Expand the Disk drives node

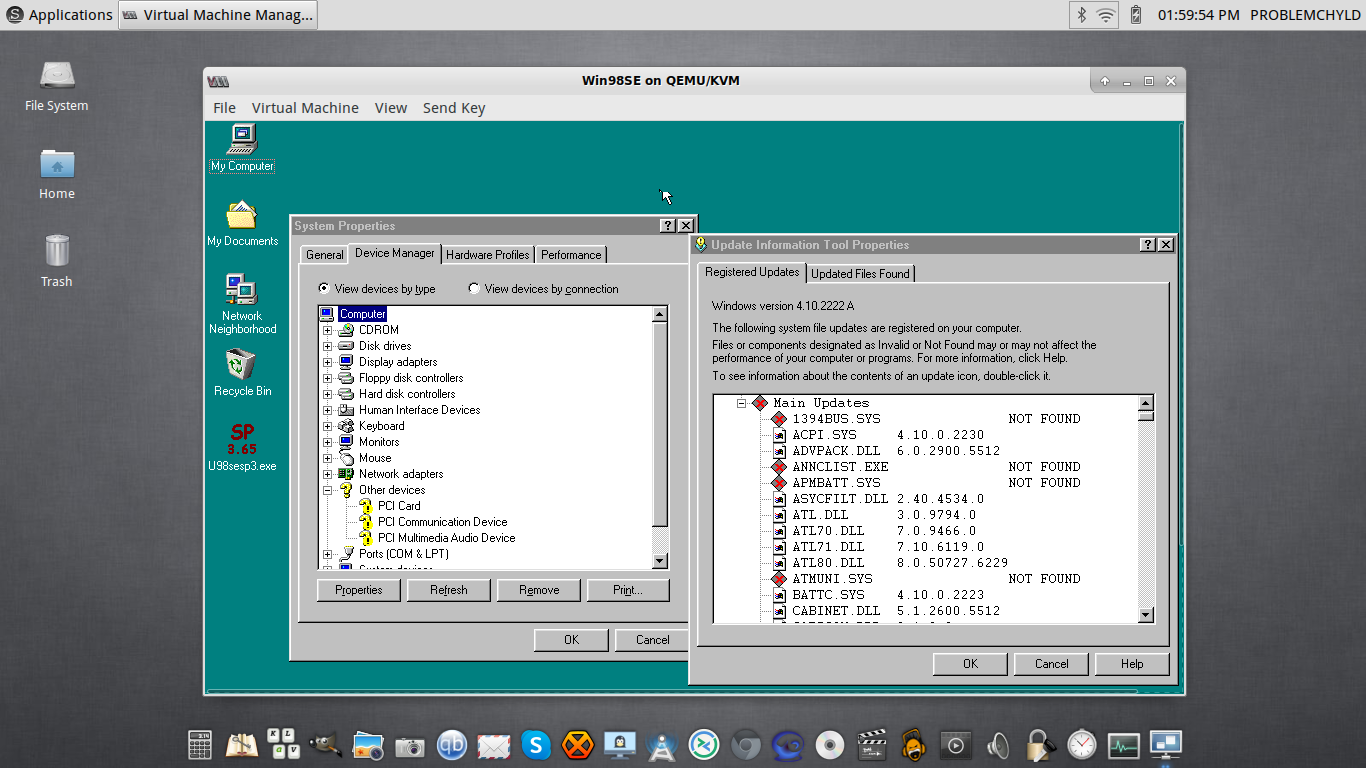(327, 346)
